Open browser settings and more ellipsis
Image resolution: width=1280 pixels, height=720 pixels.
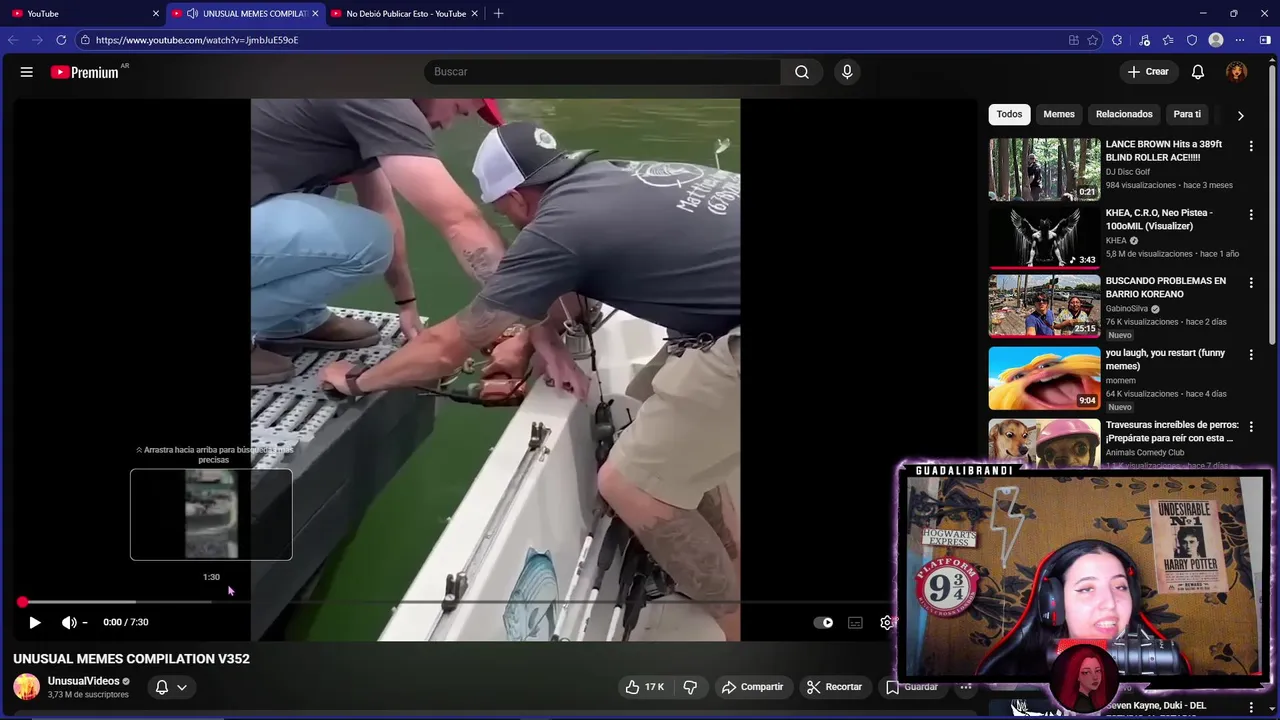(1240, 40)
